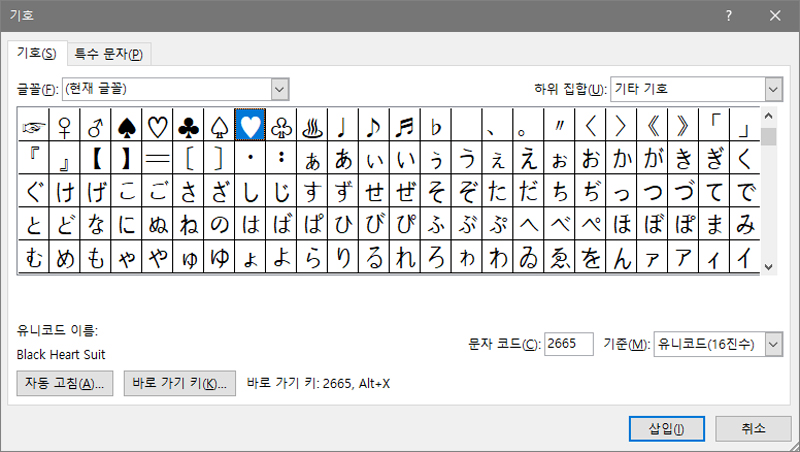Click the symbol grid scrollbar thumb
Screen dimensions: 800x452
(x=769, y=137)
